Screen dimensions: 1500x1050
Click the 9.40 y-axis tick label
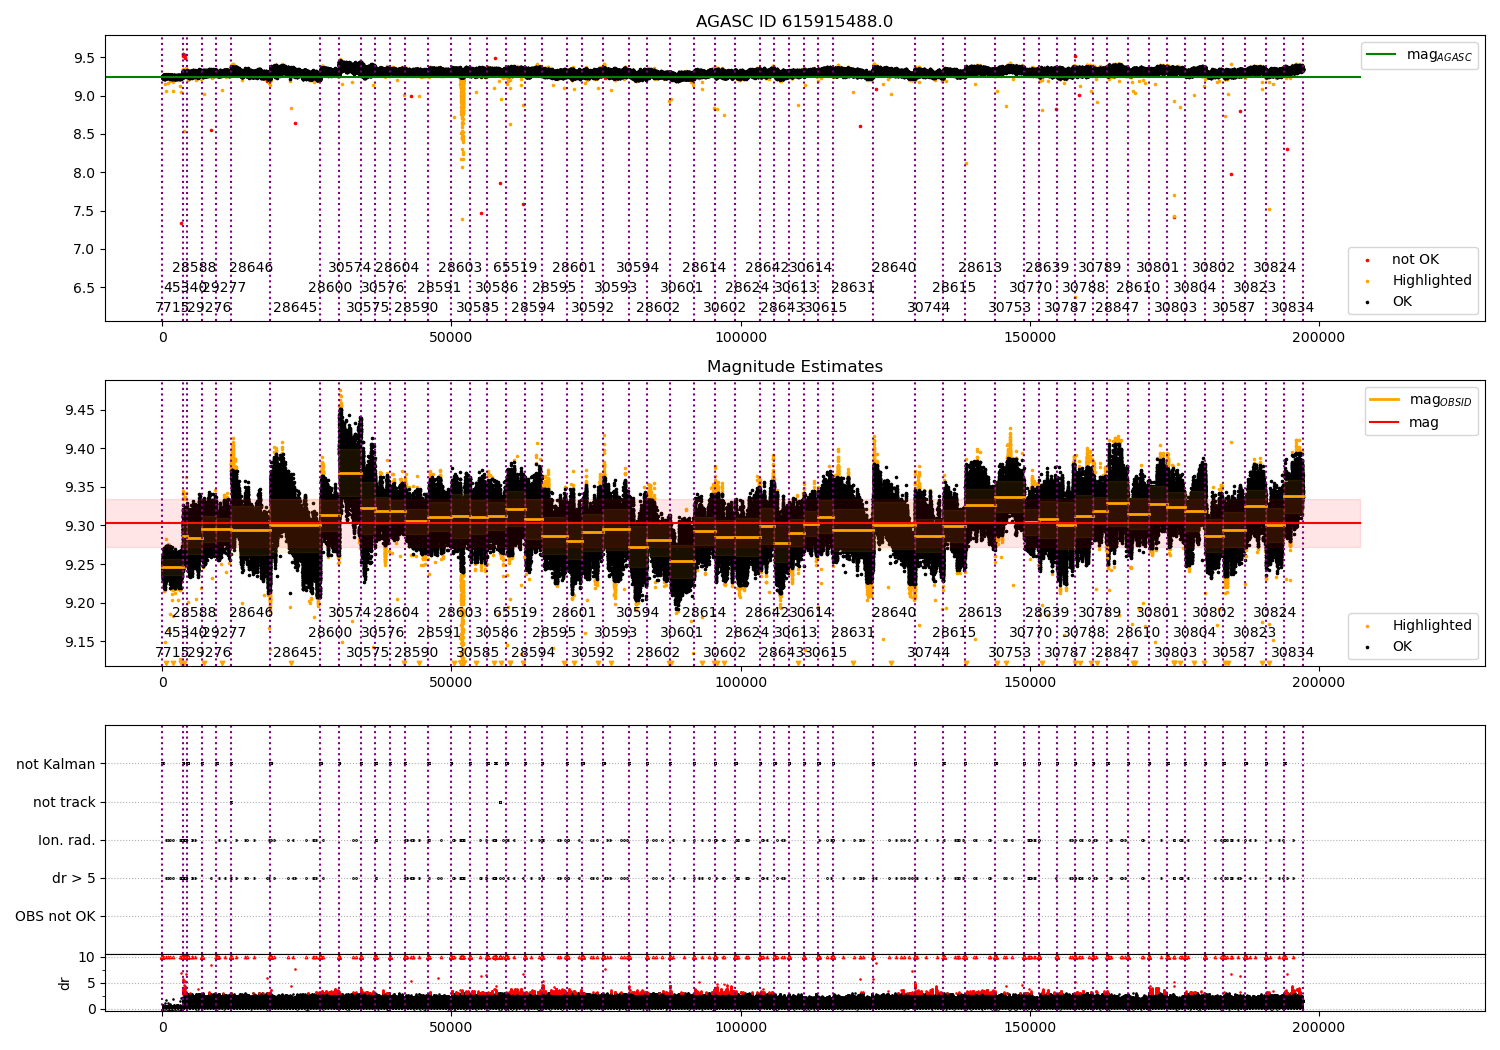click(x=80, y=449)
